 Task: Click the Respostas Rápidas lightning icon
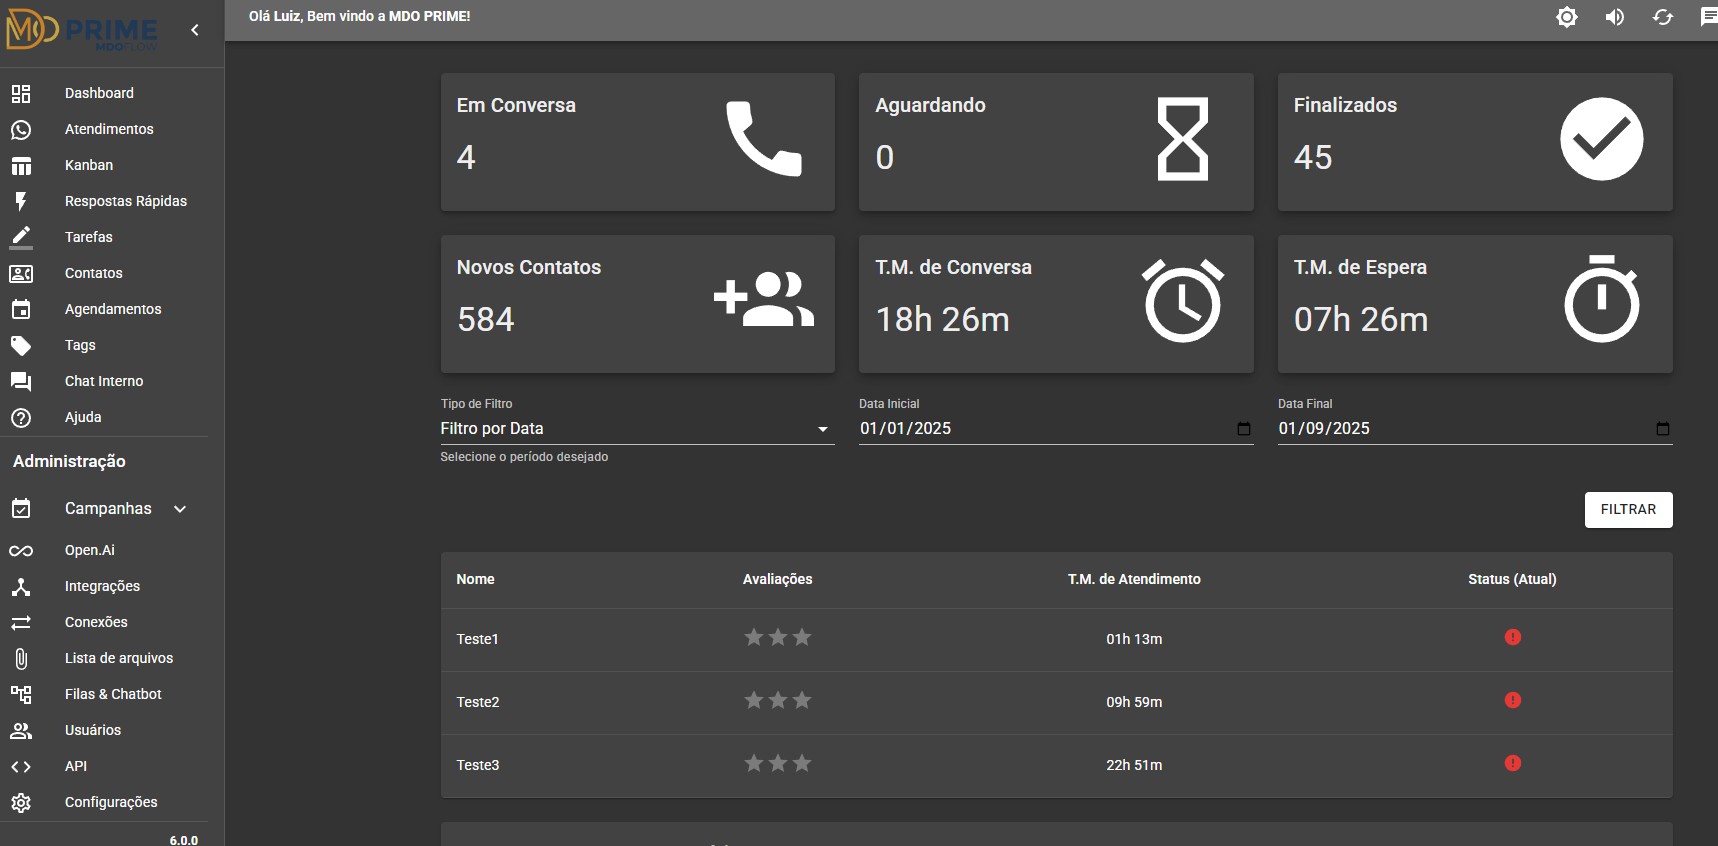(x=21, y=202)
